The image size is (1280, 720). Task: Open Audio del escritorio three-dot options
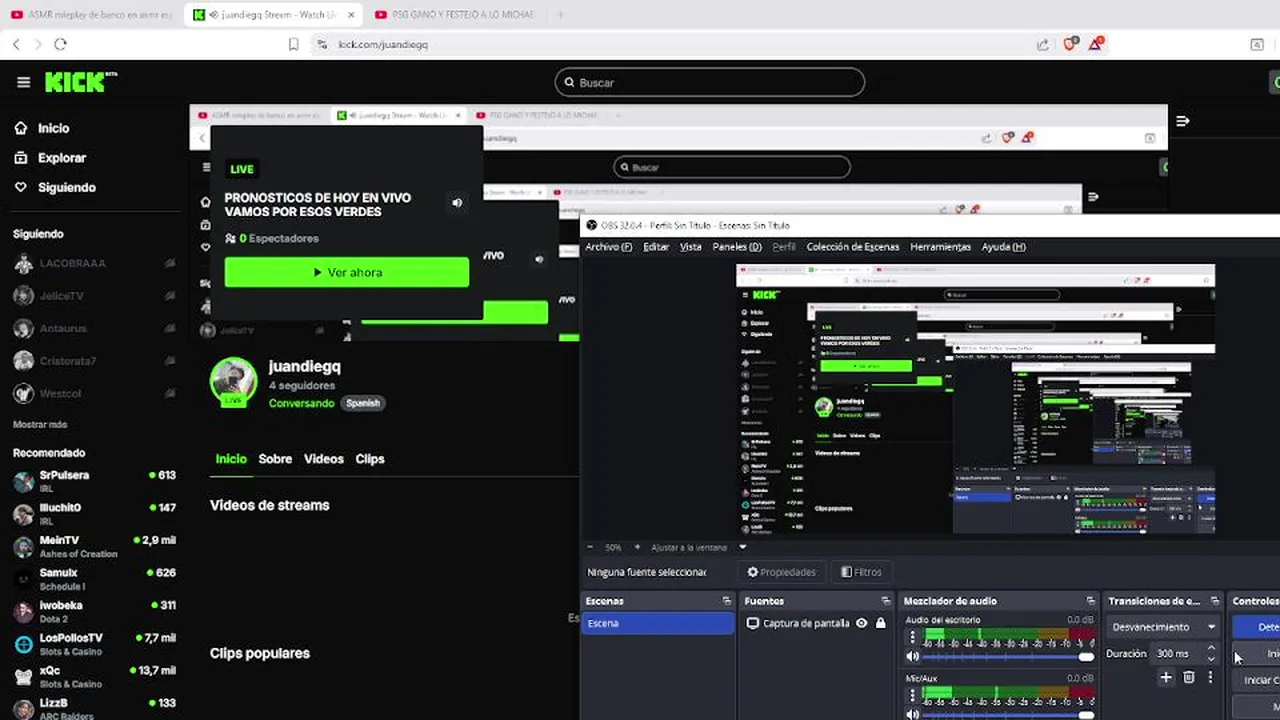(912, 636)
